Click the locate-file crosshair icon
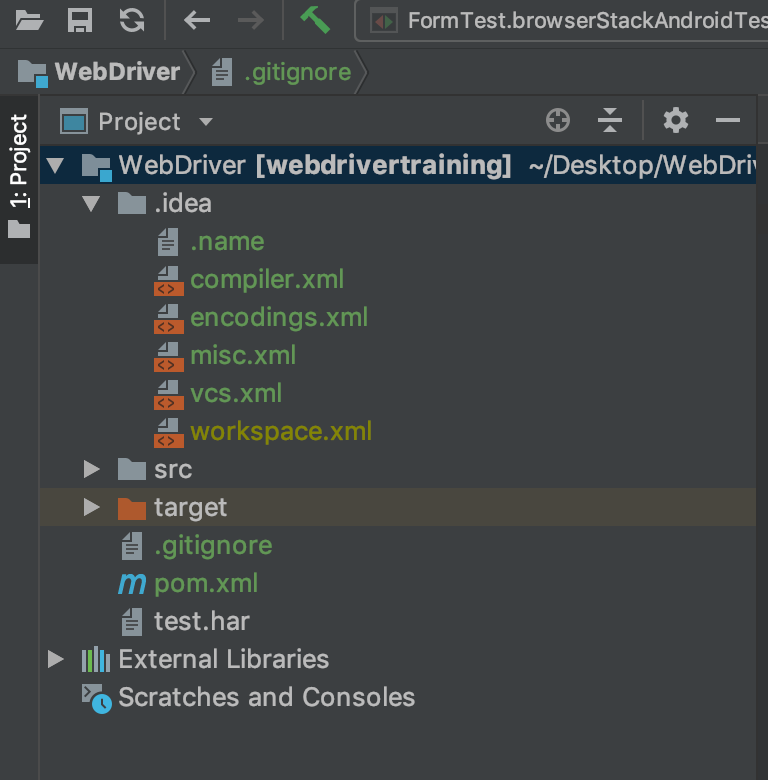The height and width of the screenshot is (780, 768). (x=558, y=121)
